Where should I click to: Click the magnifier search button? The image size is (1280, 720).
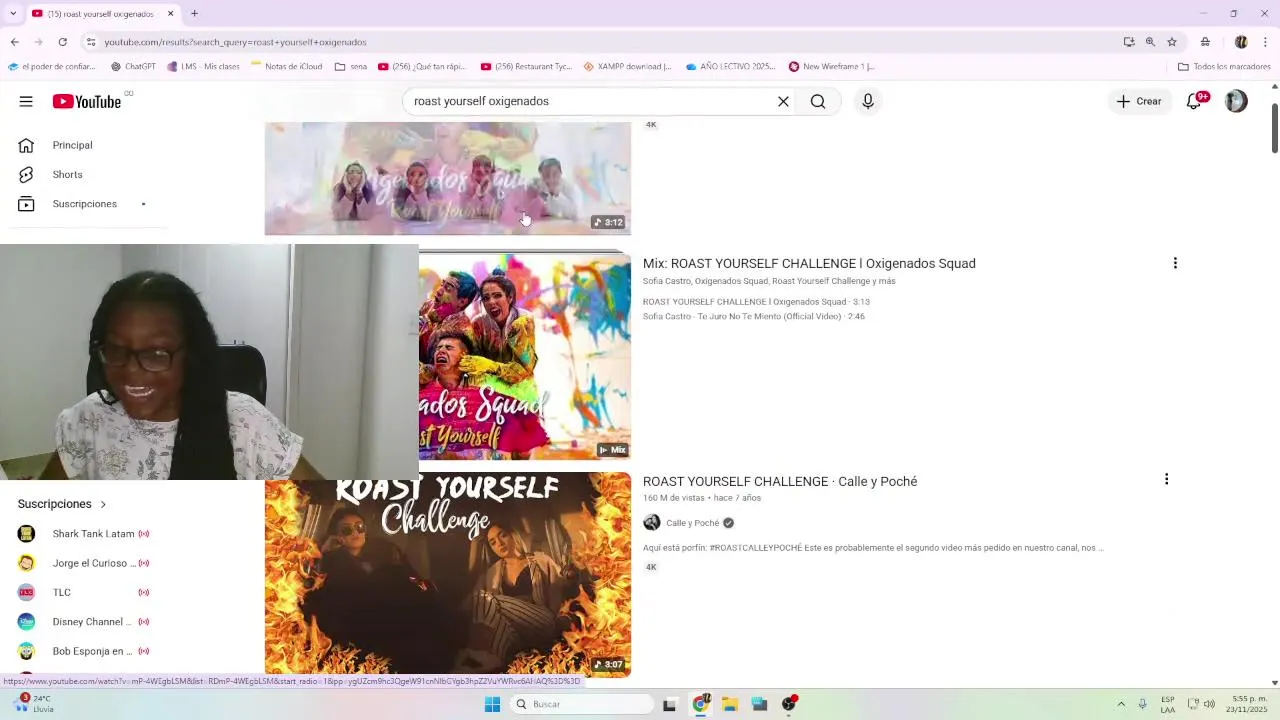pos(818,101)
